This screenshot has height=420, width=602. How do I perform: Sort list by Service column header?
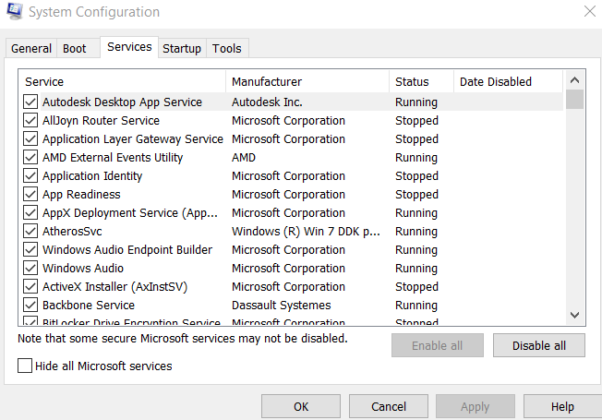(120, 81)
